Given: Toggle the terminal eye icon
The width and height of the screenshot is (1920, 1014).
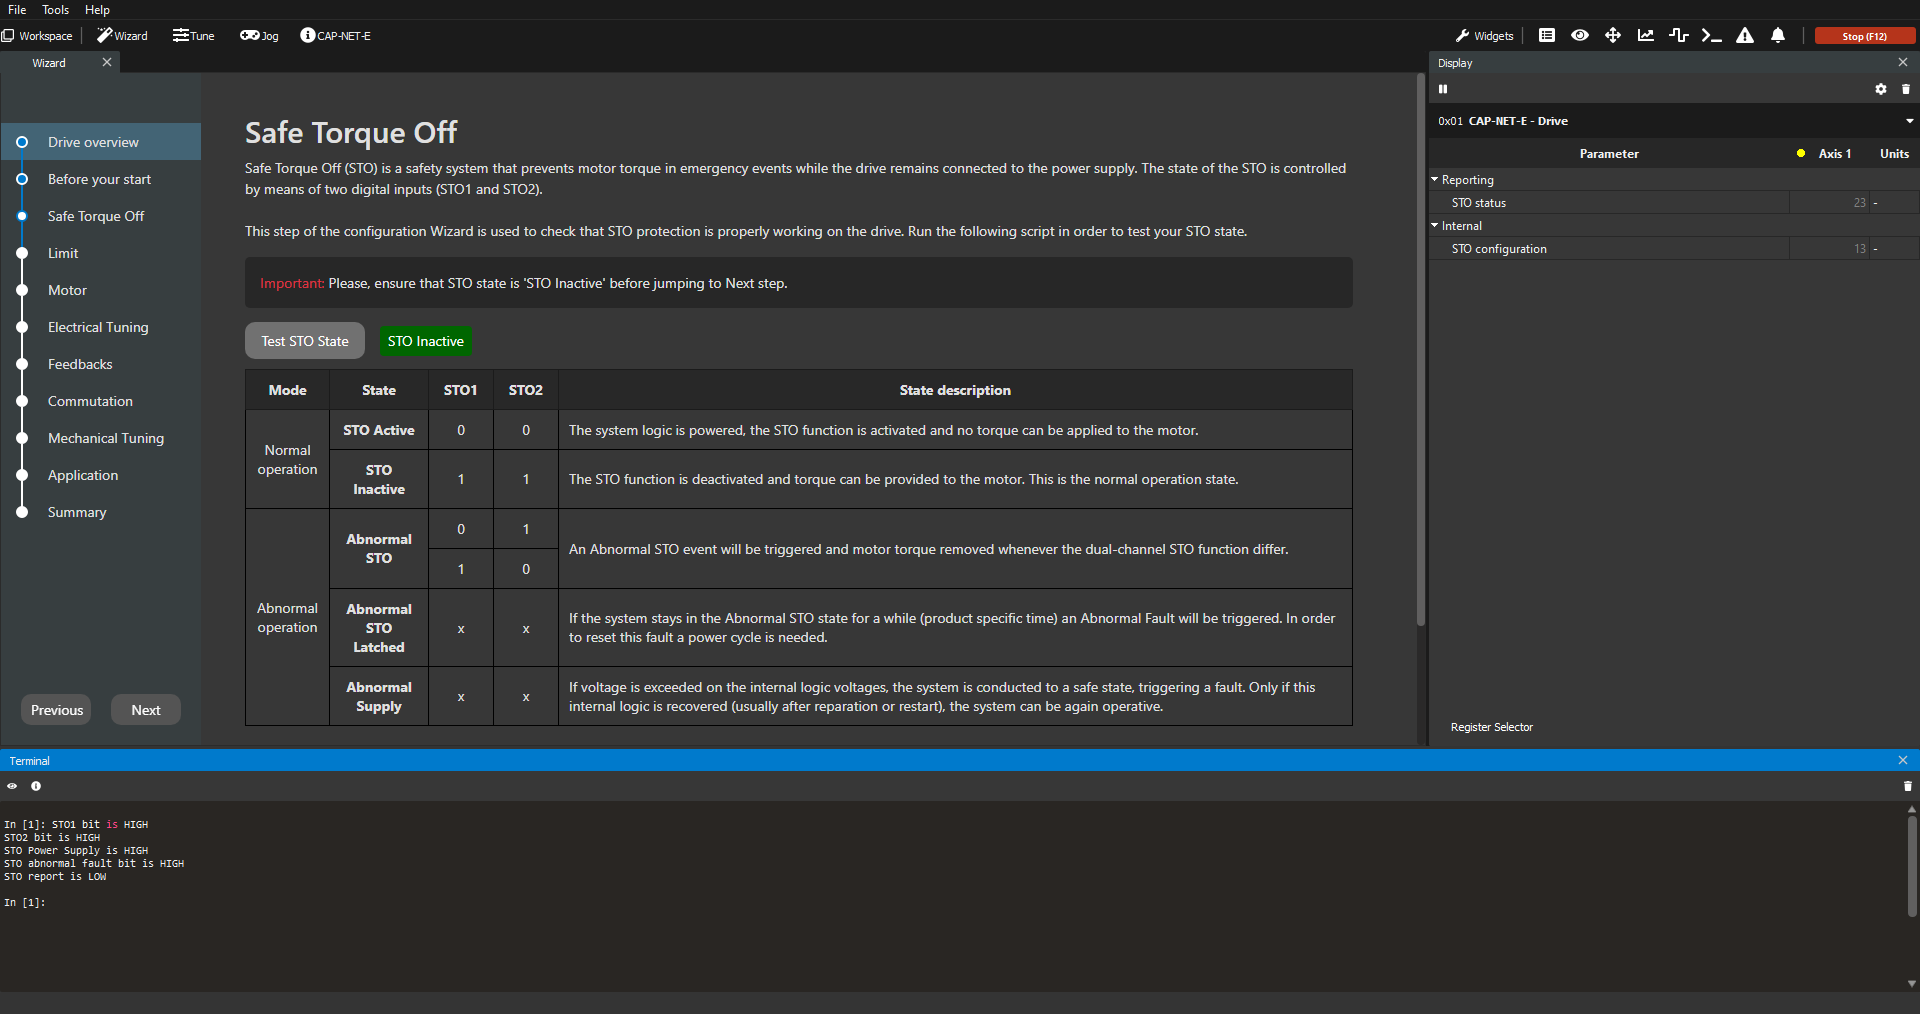Looking at the screenshot, I should [x=12, y=786].
